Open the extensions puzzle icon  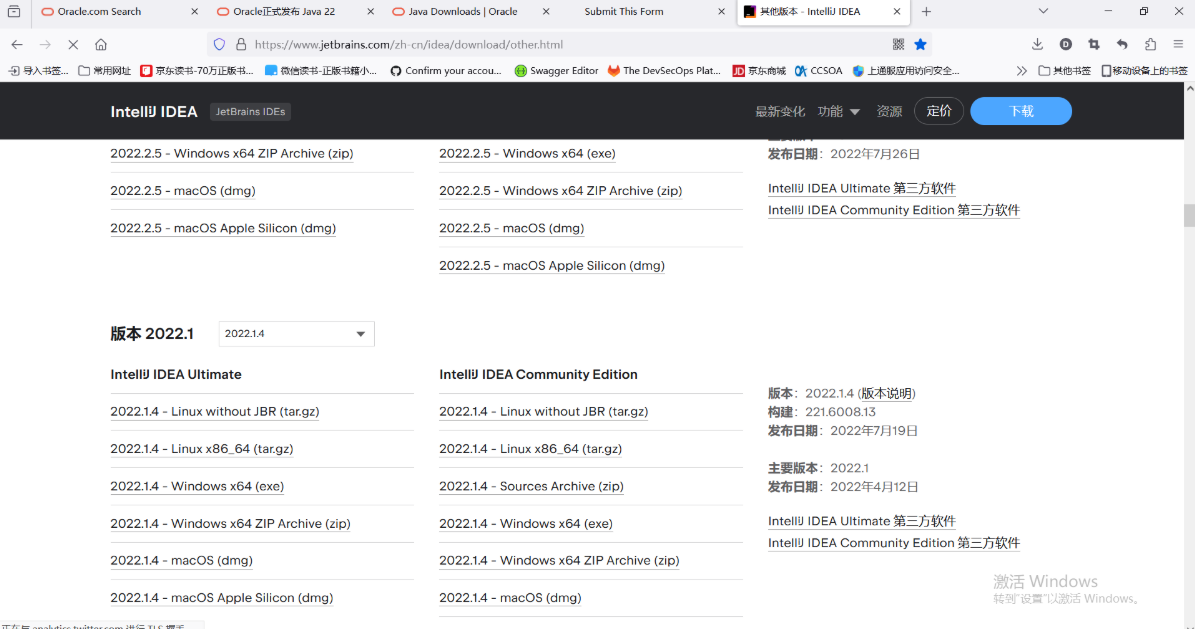coord(1150,44)
